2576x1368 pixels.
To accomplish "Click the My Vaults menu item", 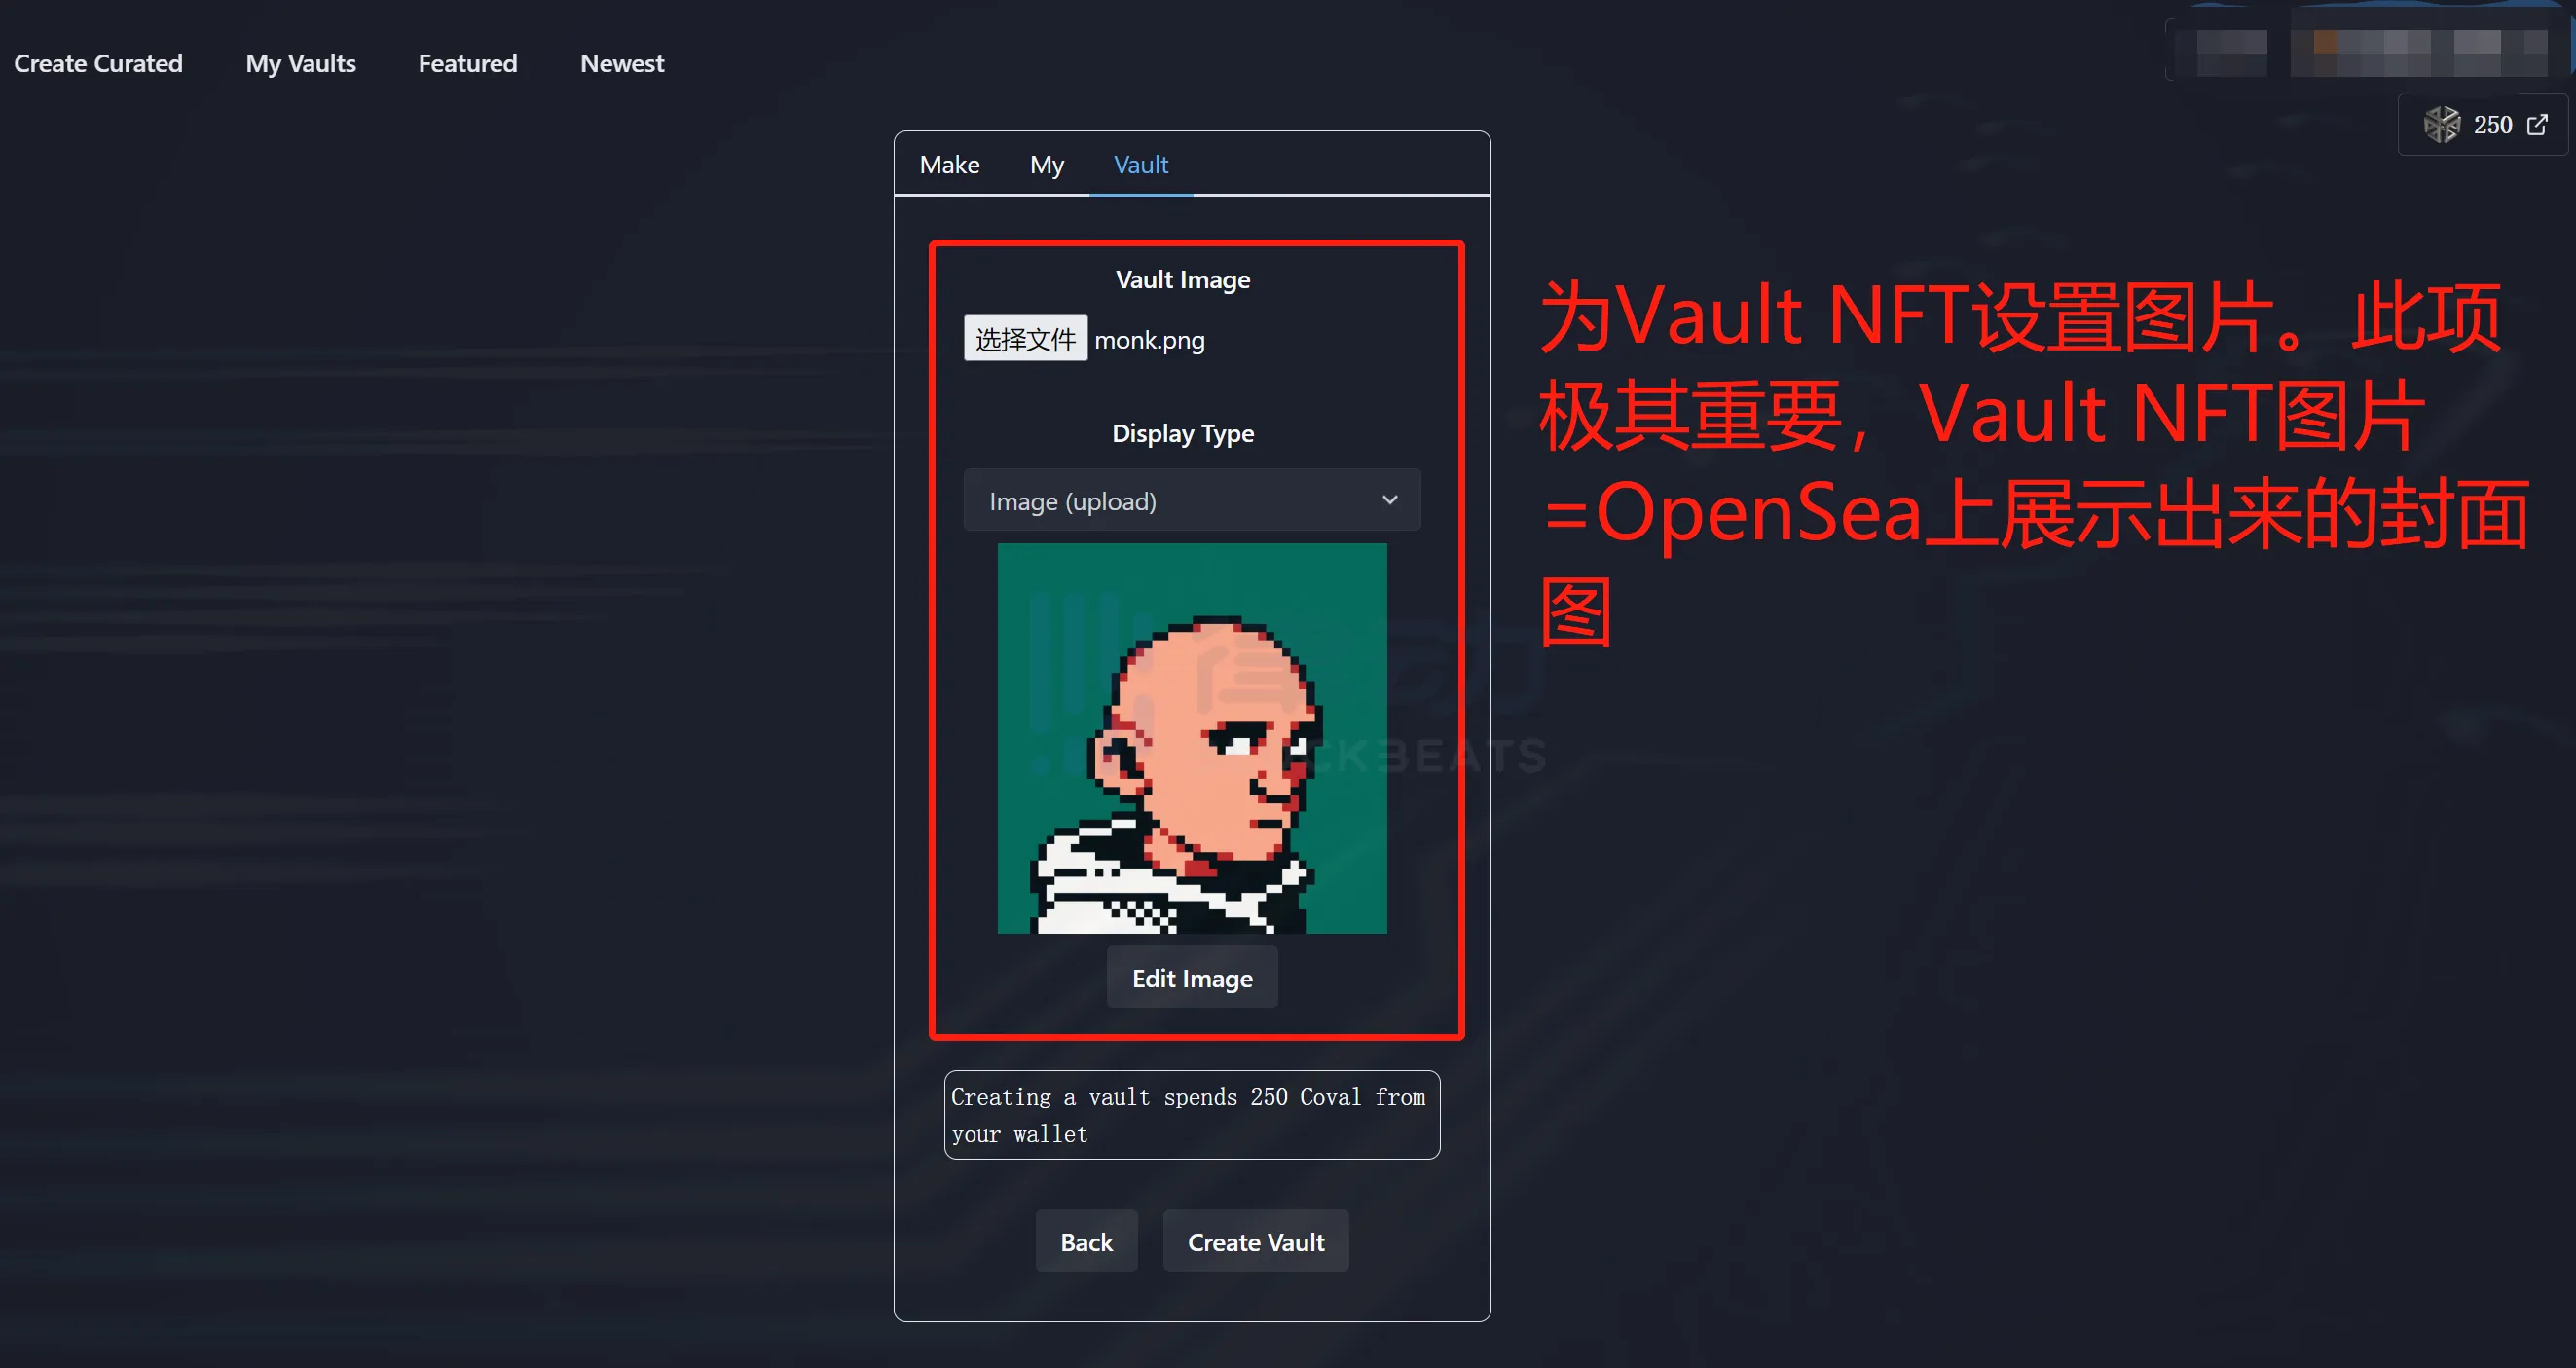I will coord(302,63).
